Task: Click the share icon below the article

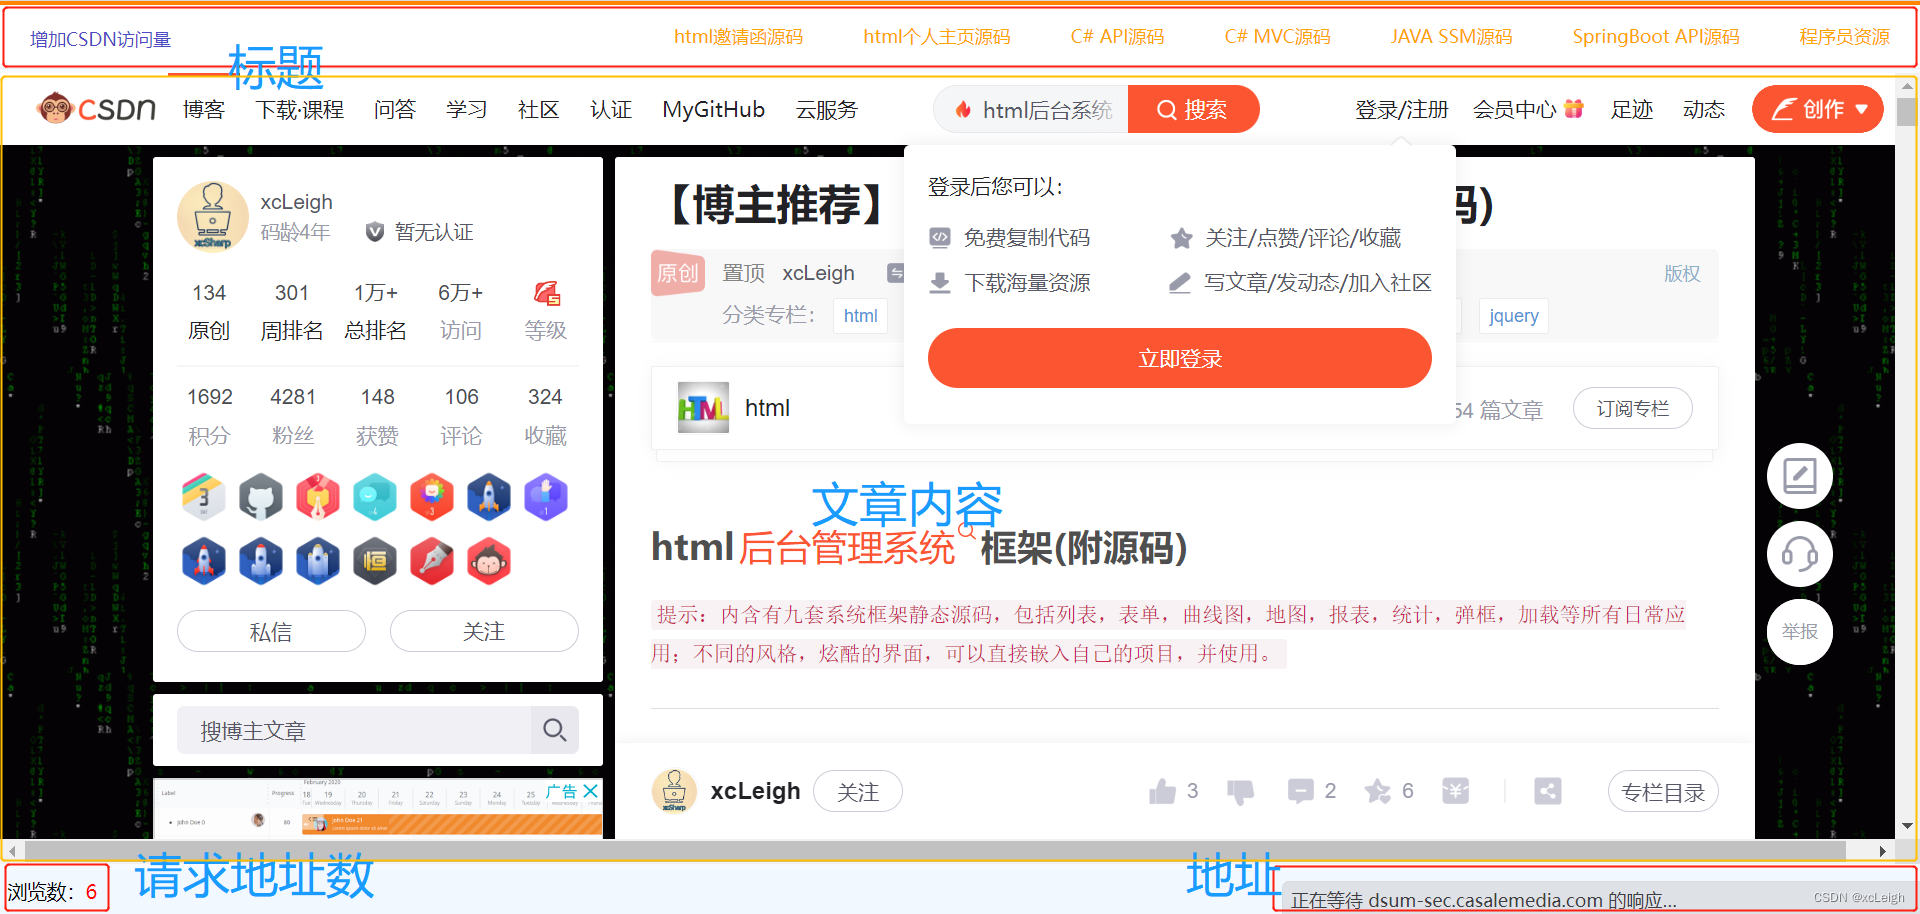Action: pos(1547,791)
